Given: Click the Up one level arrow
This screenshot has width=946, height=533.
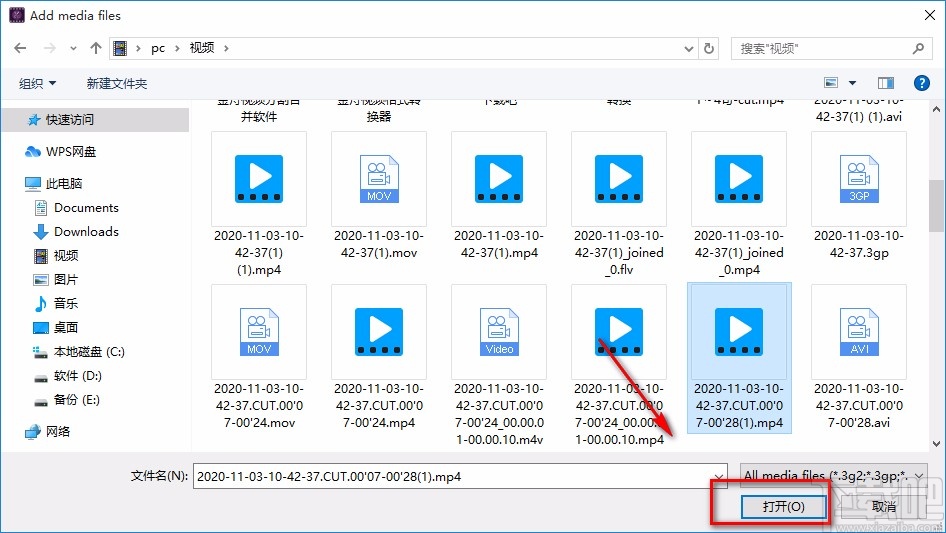Looking at the screenshot, I should pyautogui.click(x=96, y=48).
